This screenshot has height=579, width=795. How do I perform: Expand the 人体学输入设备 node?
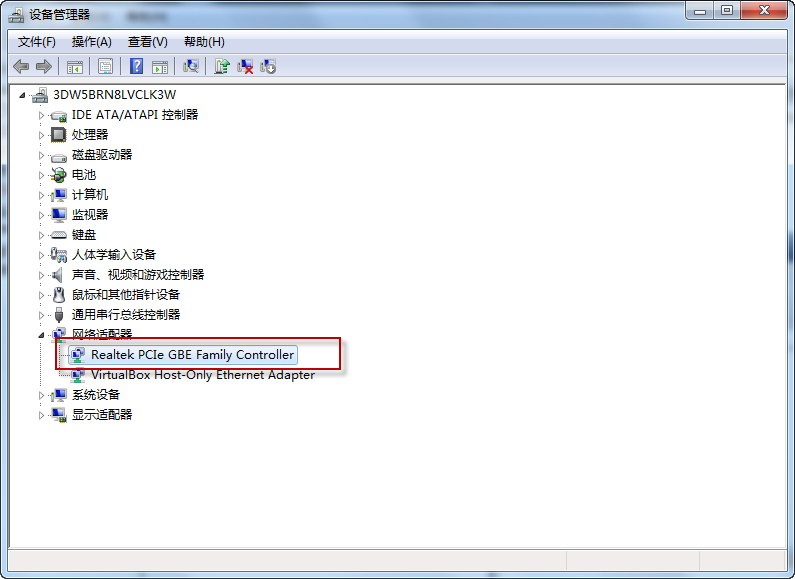coord(42,255)
